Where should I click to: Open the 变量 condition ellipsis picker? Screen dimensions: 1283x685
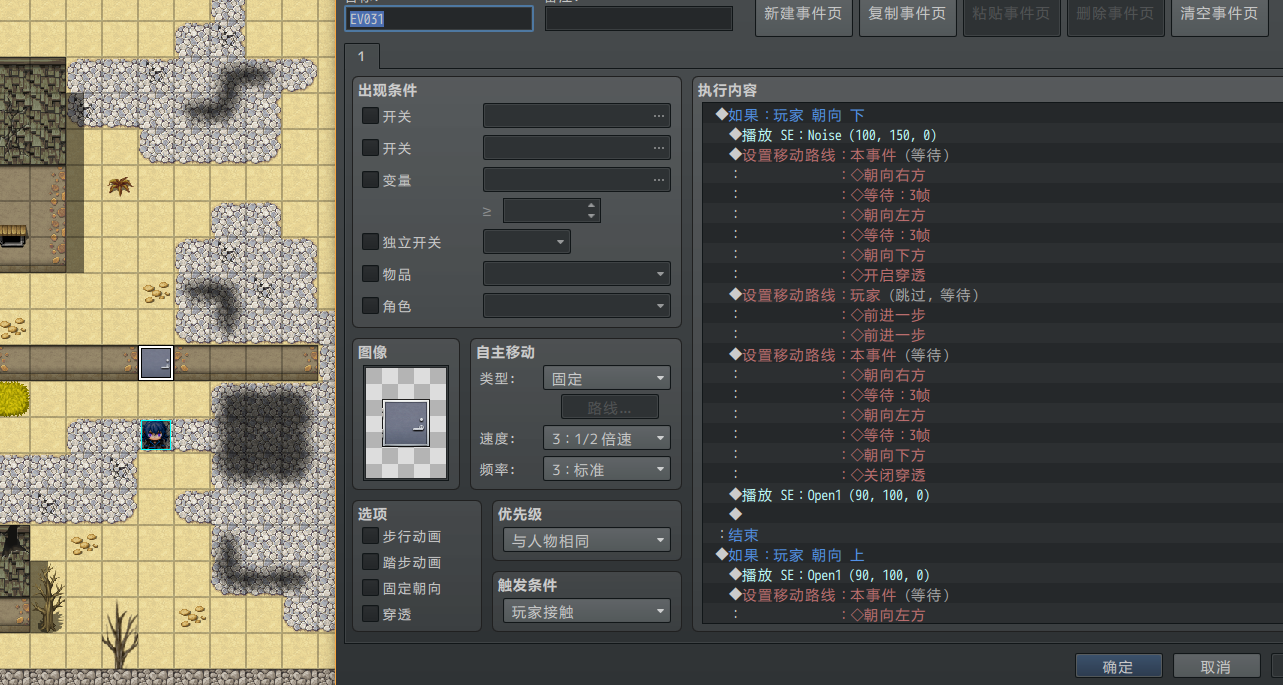658,180
